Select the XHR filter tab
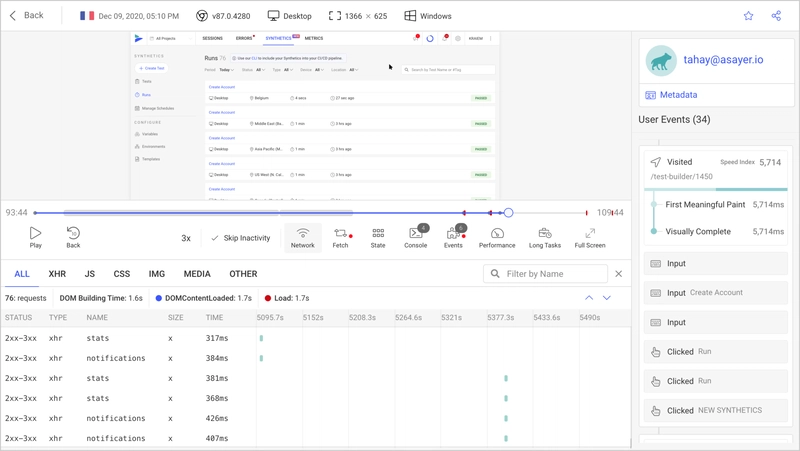The image size is (800, 451). pos(57,274)
